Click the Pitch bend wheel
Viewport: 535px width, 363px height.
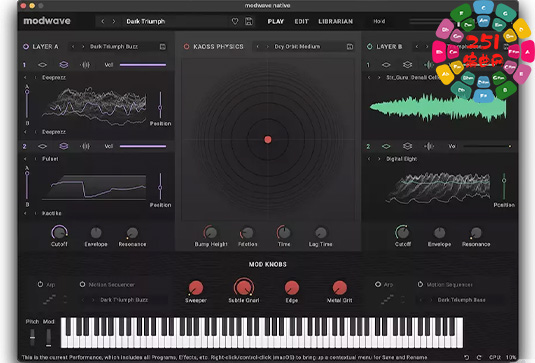pos(32,337)
